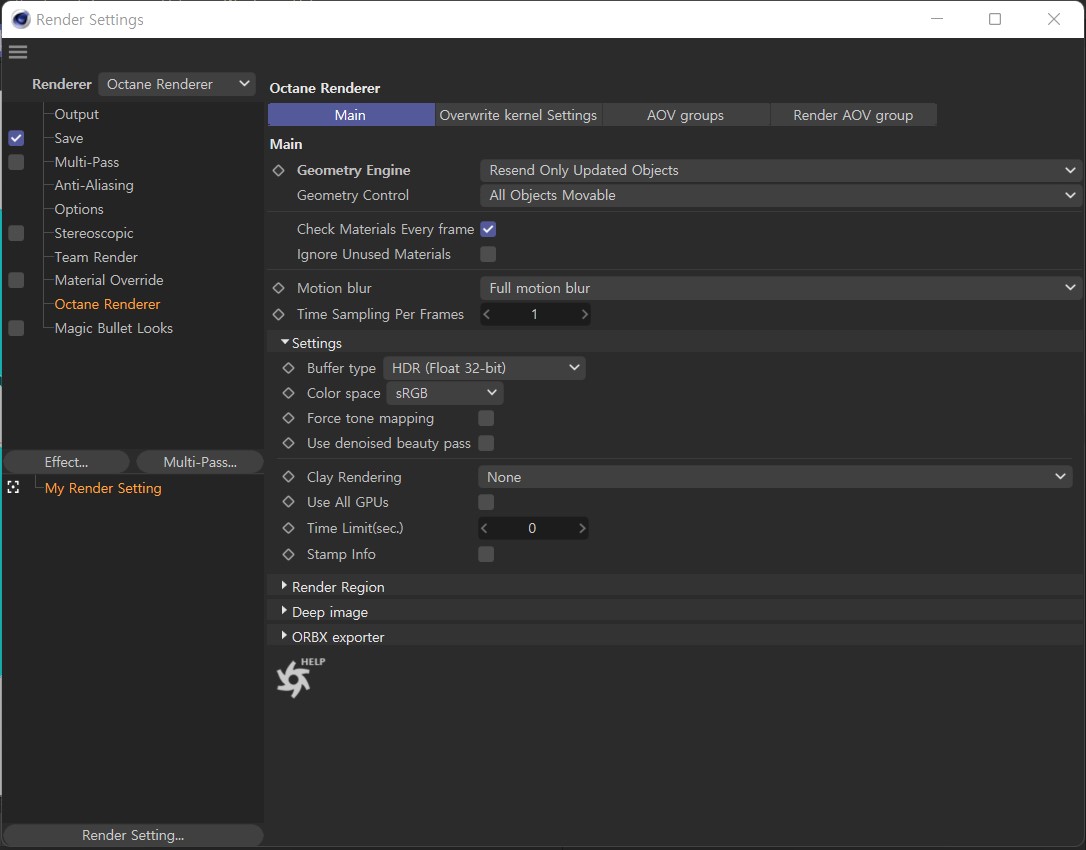Enable Ignore Unused Materials checkbox
Image resolution: width=1086 pixels, height=850 pixels.
click(488, 254)
